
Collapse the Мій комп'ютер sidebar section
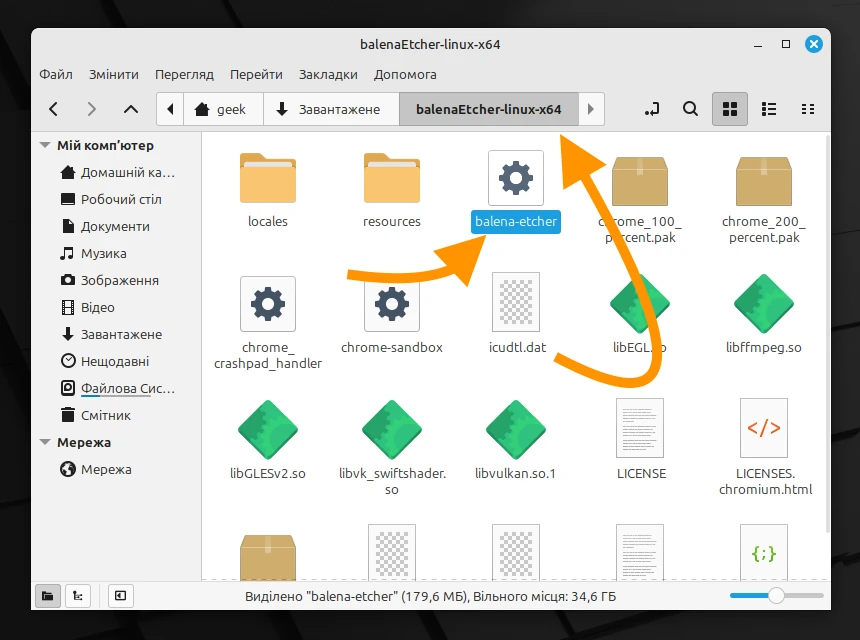click(46, 145)
